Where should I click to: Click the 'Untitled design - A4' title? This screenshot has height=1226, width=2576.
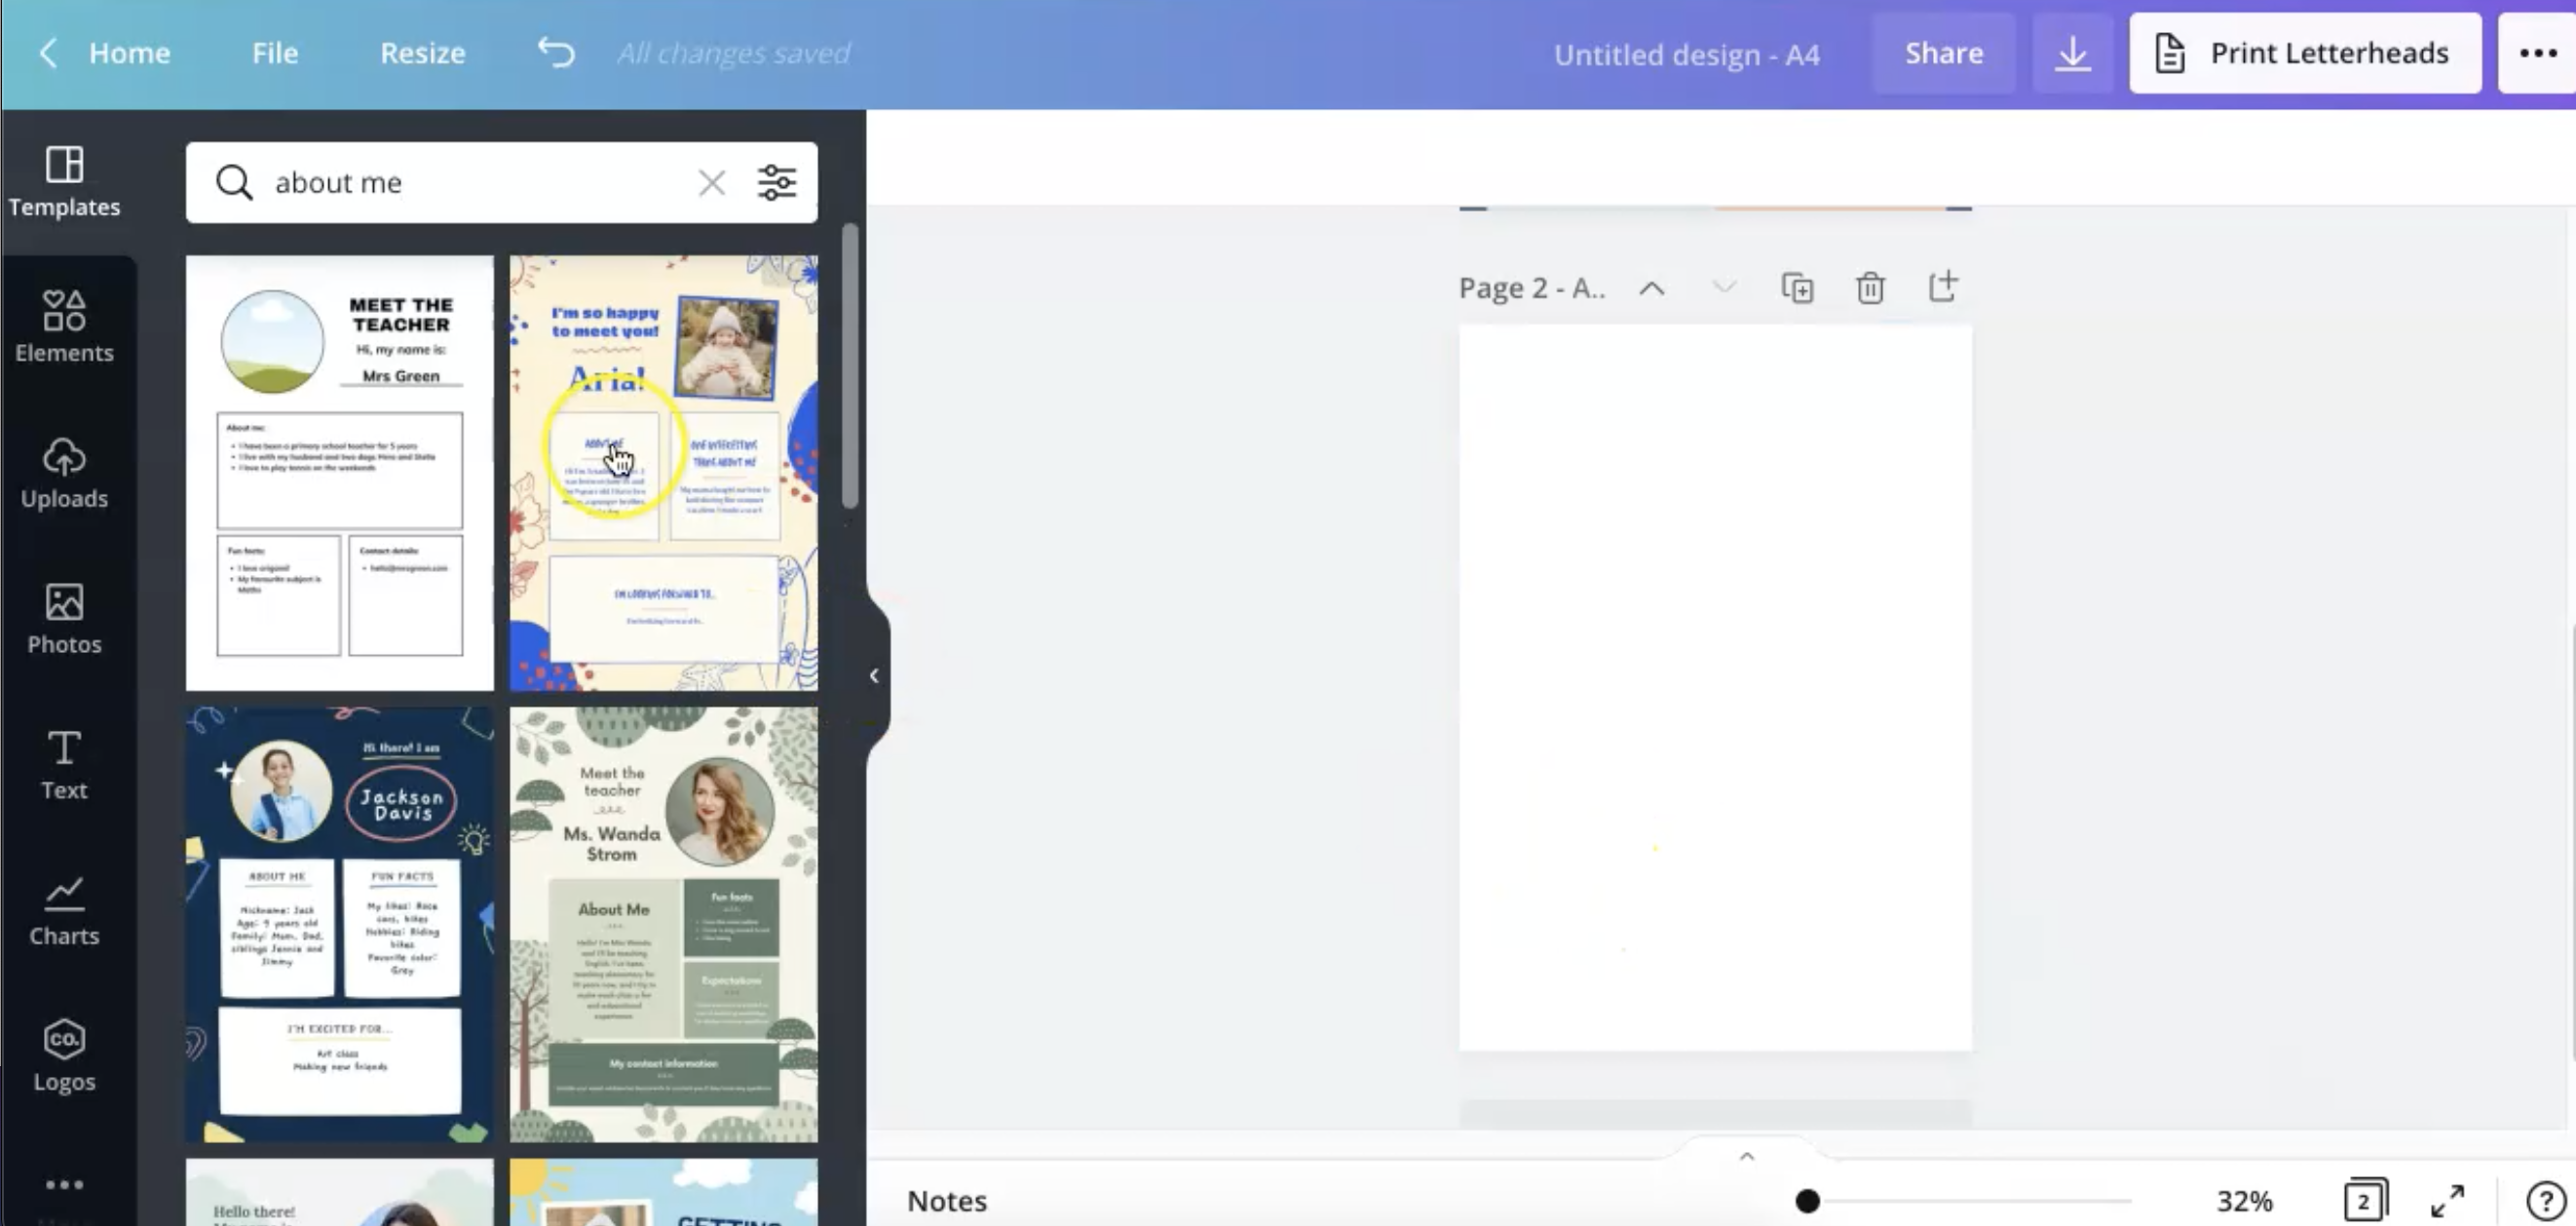(1686, 54)
